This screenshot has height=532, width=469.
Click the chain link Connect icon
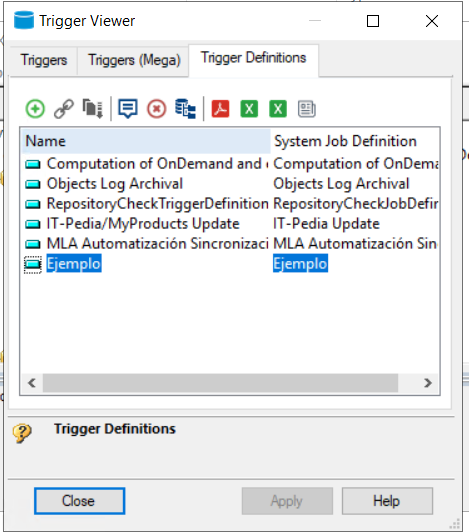tap(64, 109)
